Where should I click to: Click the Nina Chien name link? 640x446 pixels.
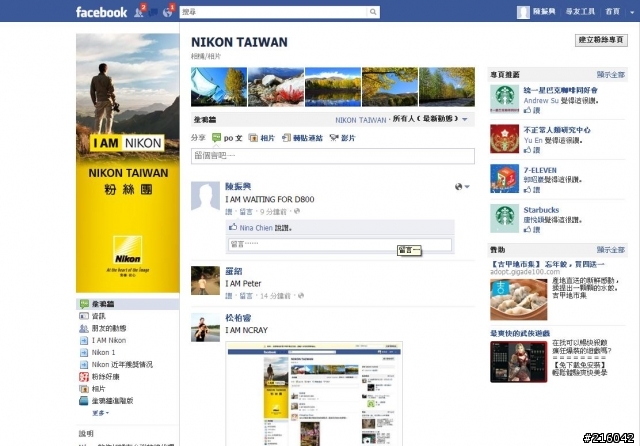(256, 228)
